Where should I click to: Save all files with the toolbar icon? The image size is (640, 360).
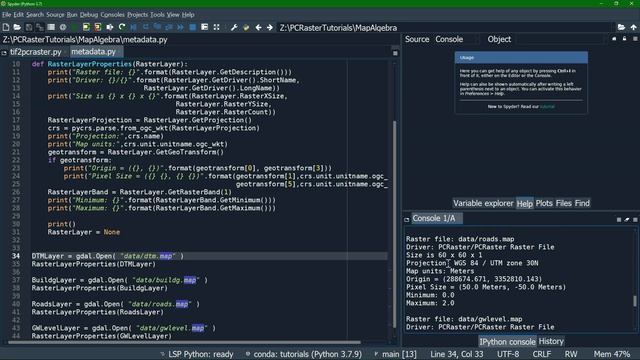[x=40, y=27]
